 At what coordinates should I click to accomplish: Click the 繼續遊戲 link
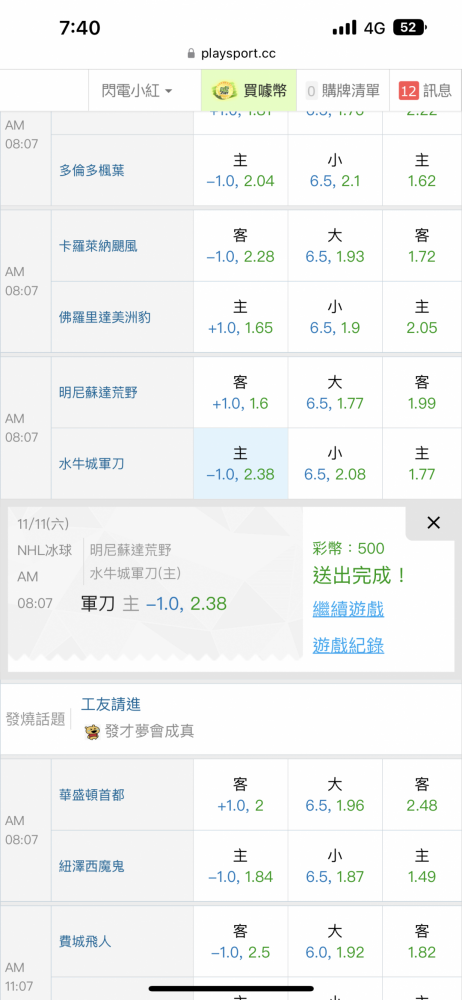coord(348,609)
